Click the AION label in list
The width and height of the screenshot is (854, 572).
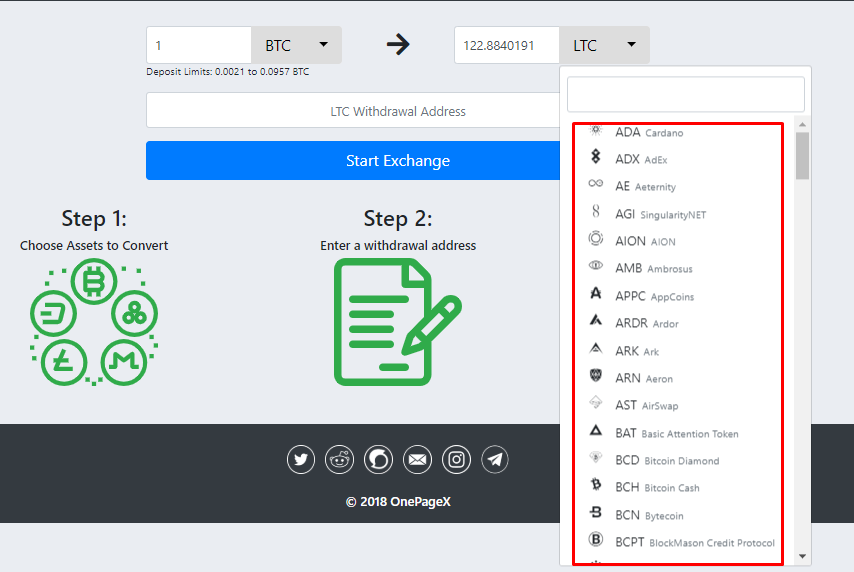pos(645,241)
